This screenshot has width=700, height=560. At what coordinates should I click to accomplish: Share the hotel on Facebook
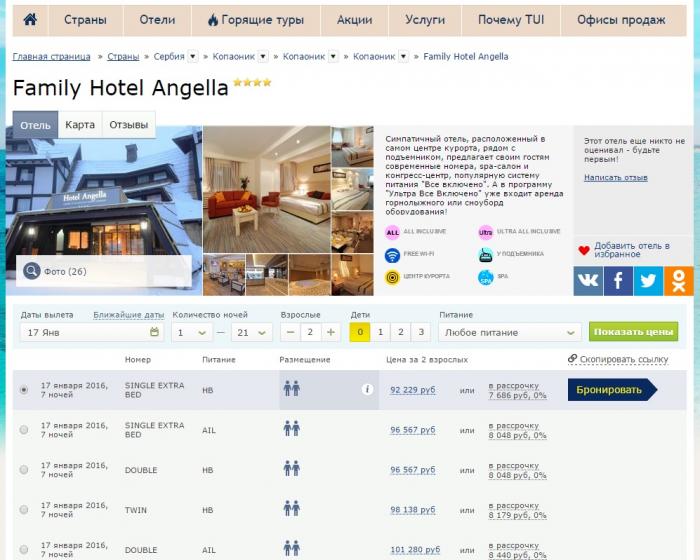(618, 281)
